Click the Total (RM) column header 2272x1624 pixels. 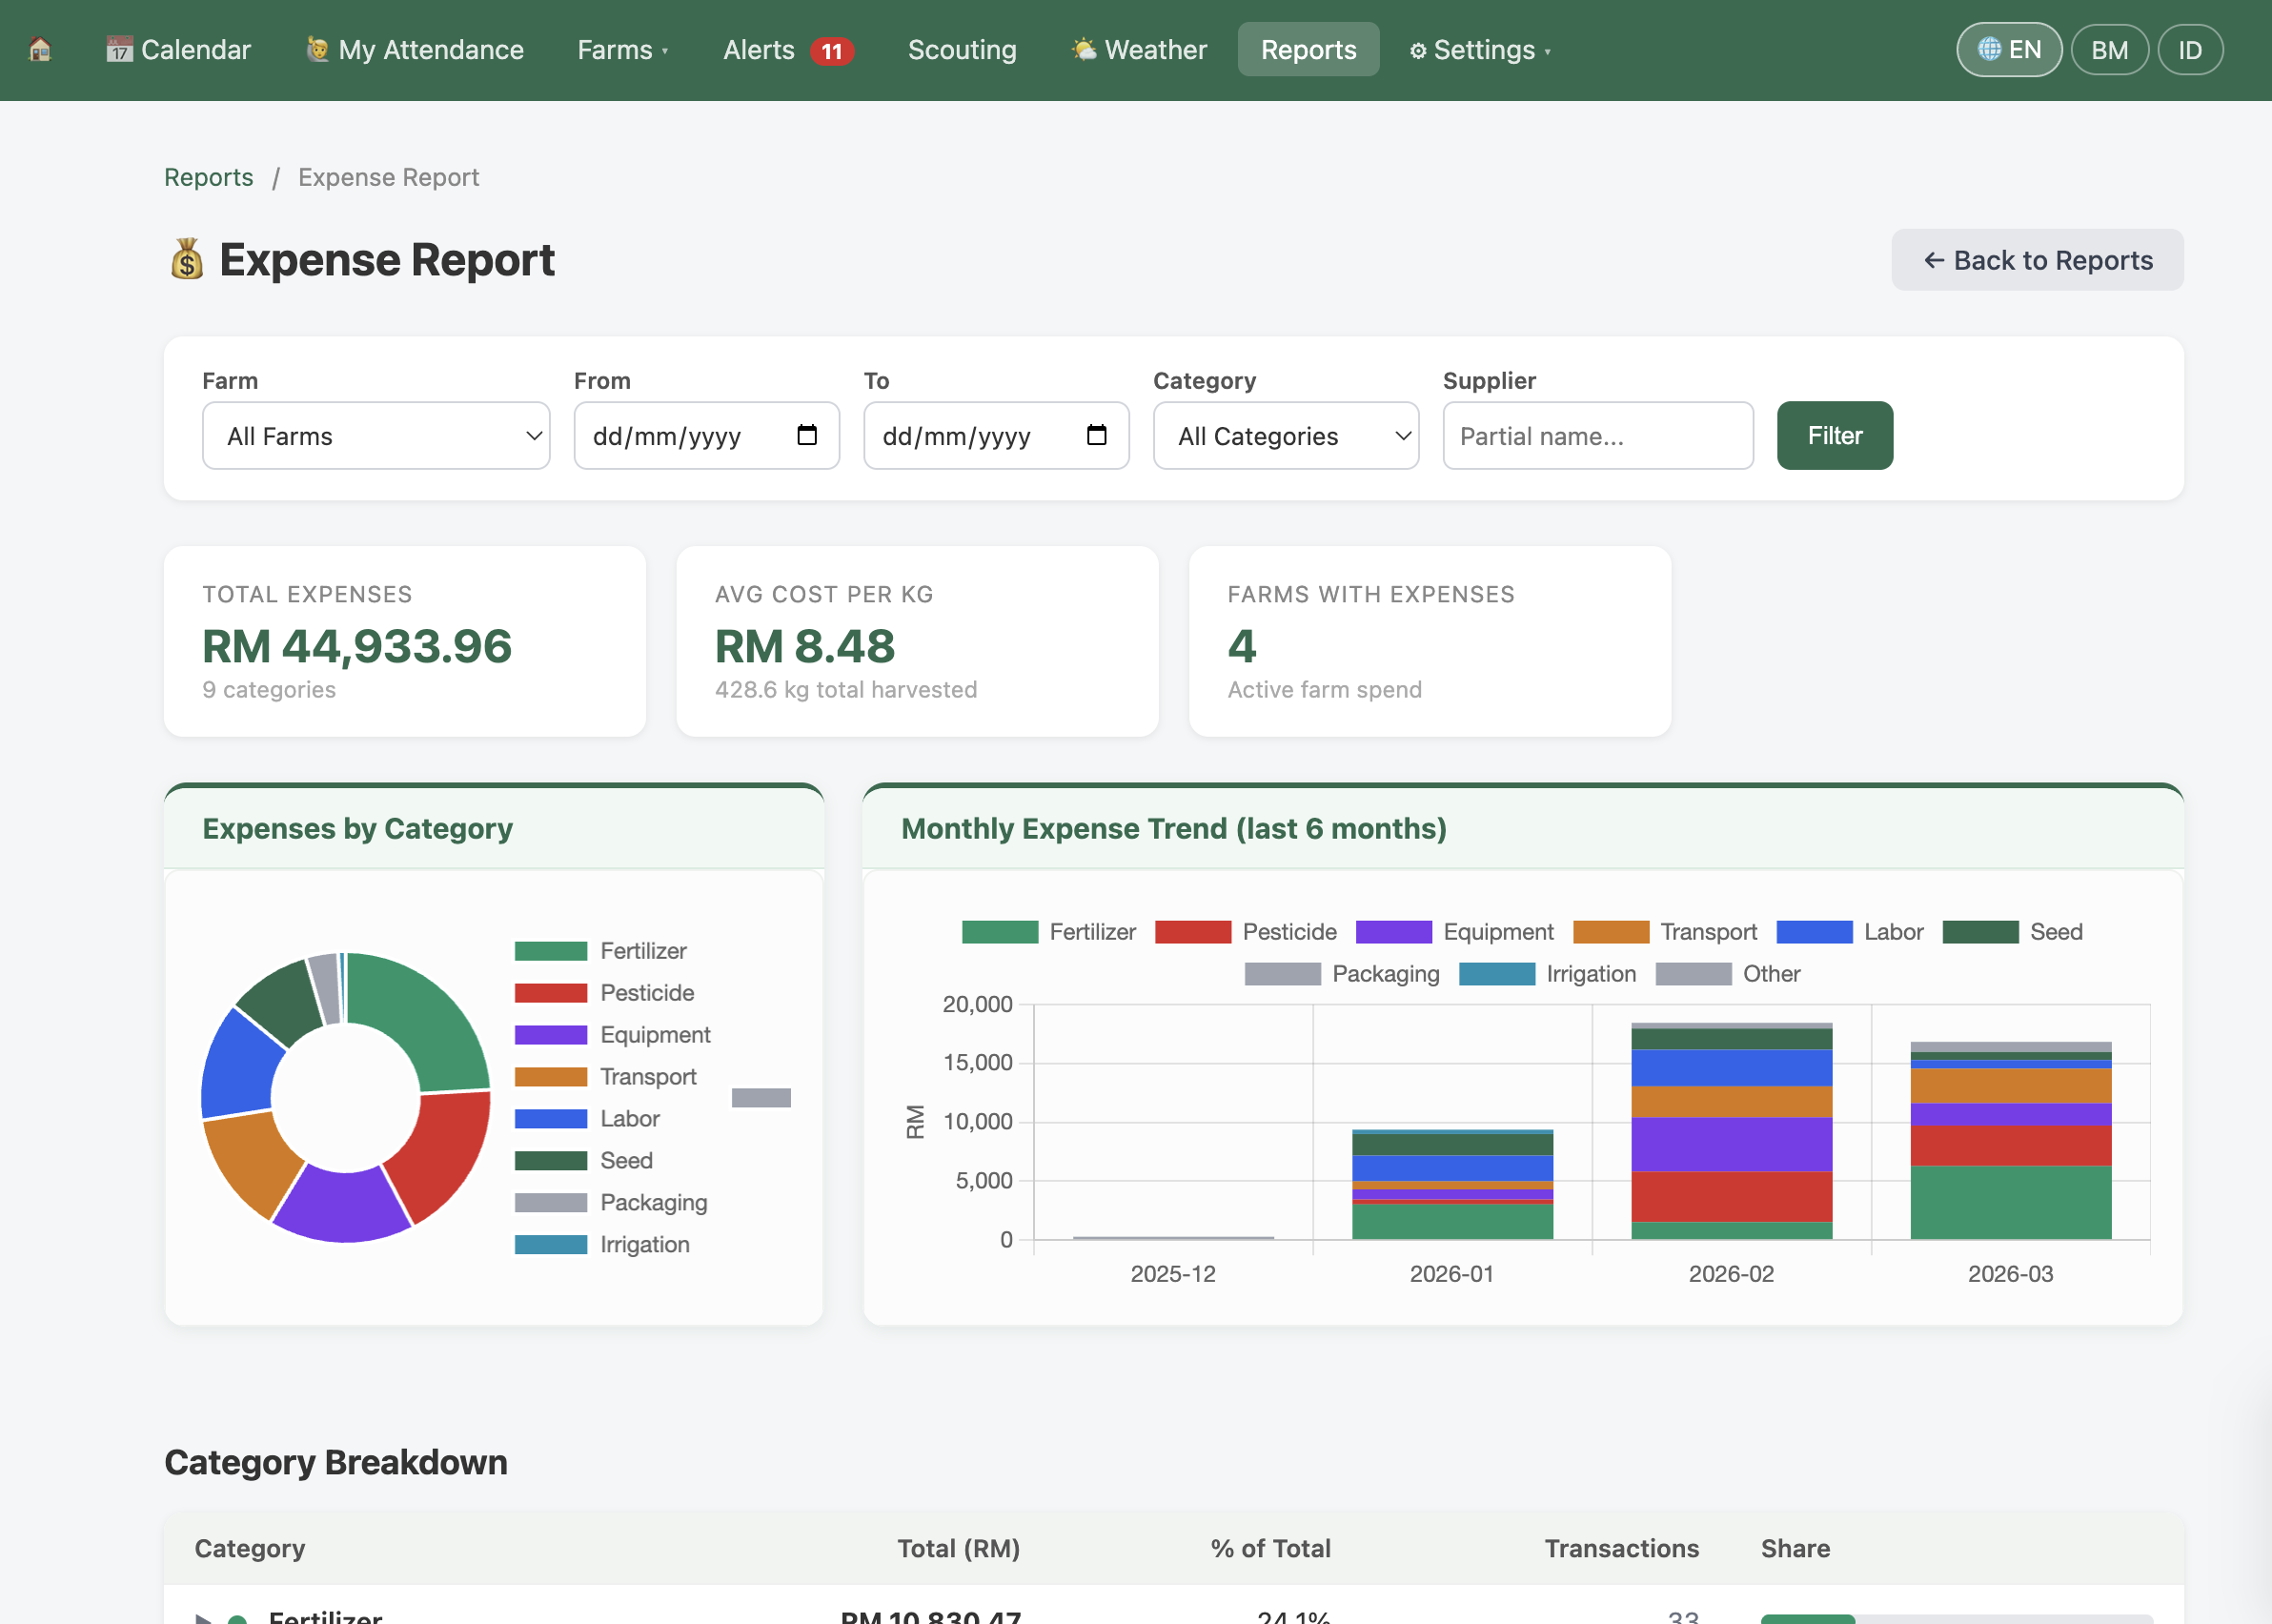[x=958, y=1548]
